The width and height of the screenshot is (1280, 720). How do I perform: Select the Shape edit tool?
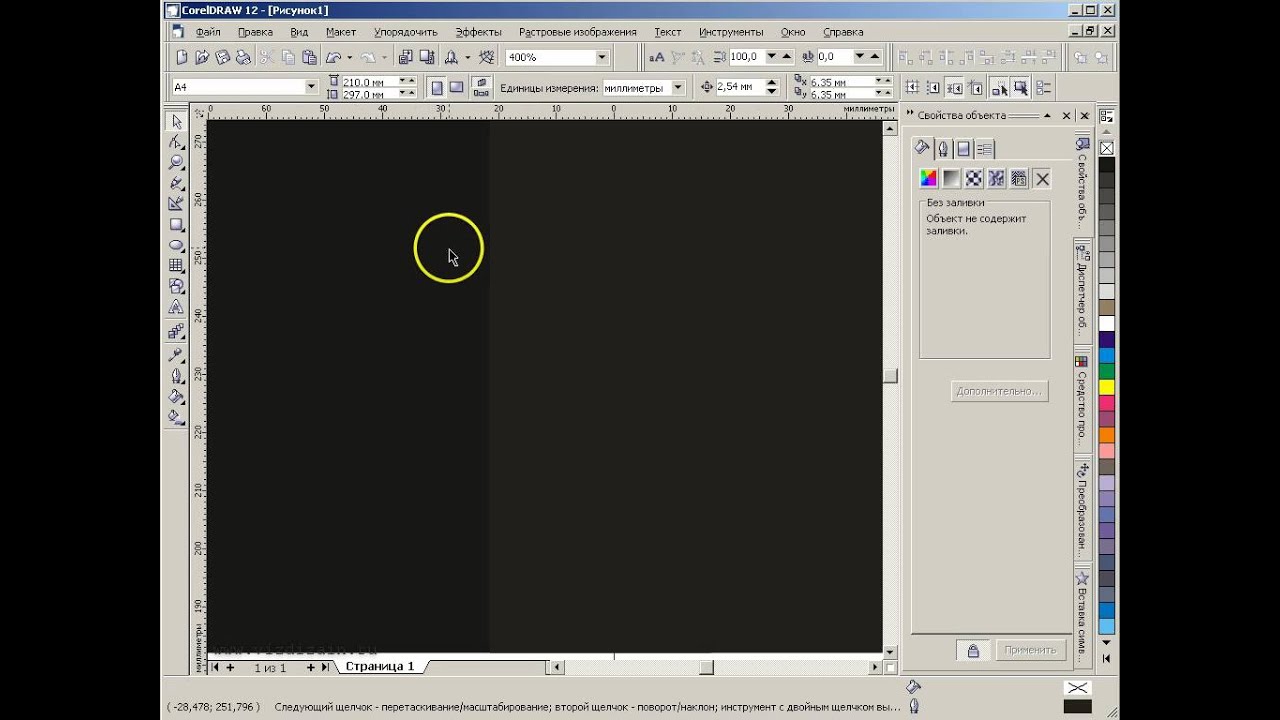[x=176, y=142]
